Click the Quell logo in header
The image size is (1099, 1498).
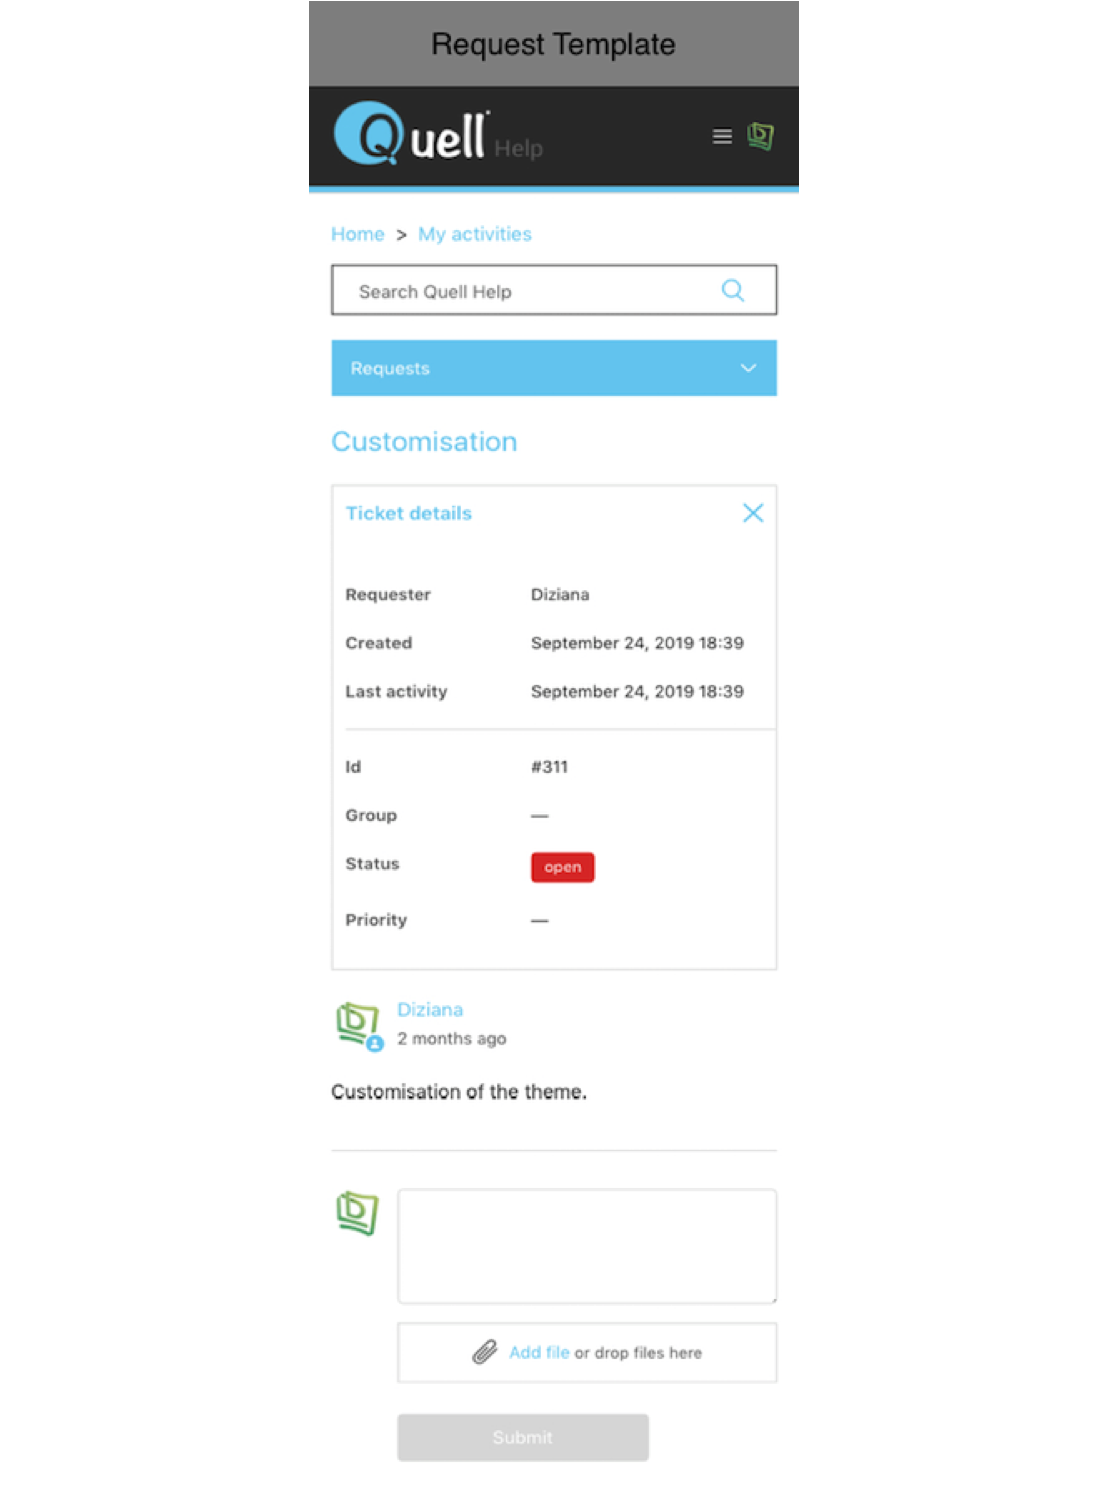click(411, 134)
